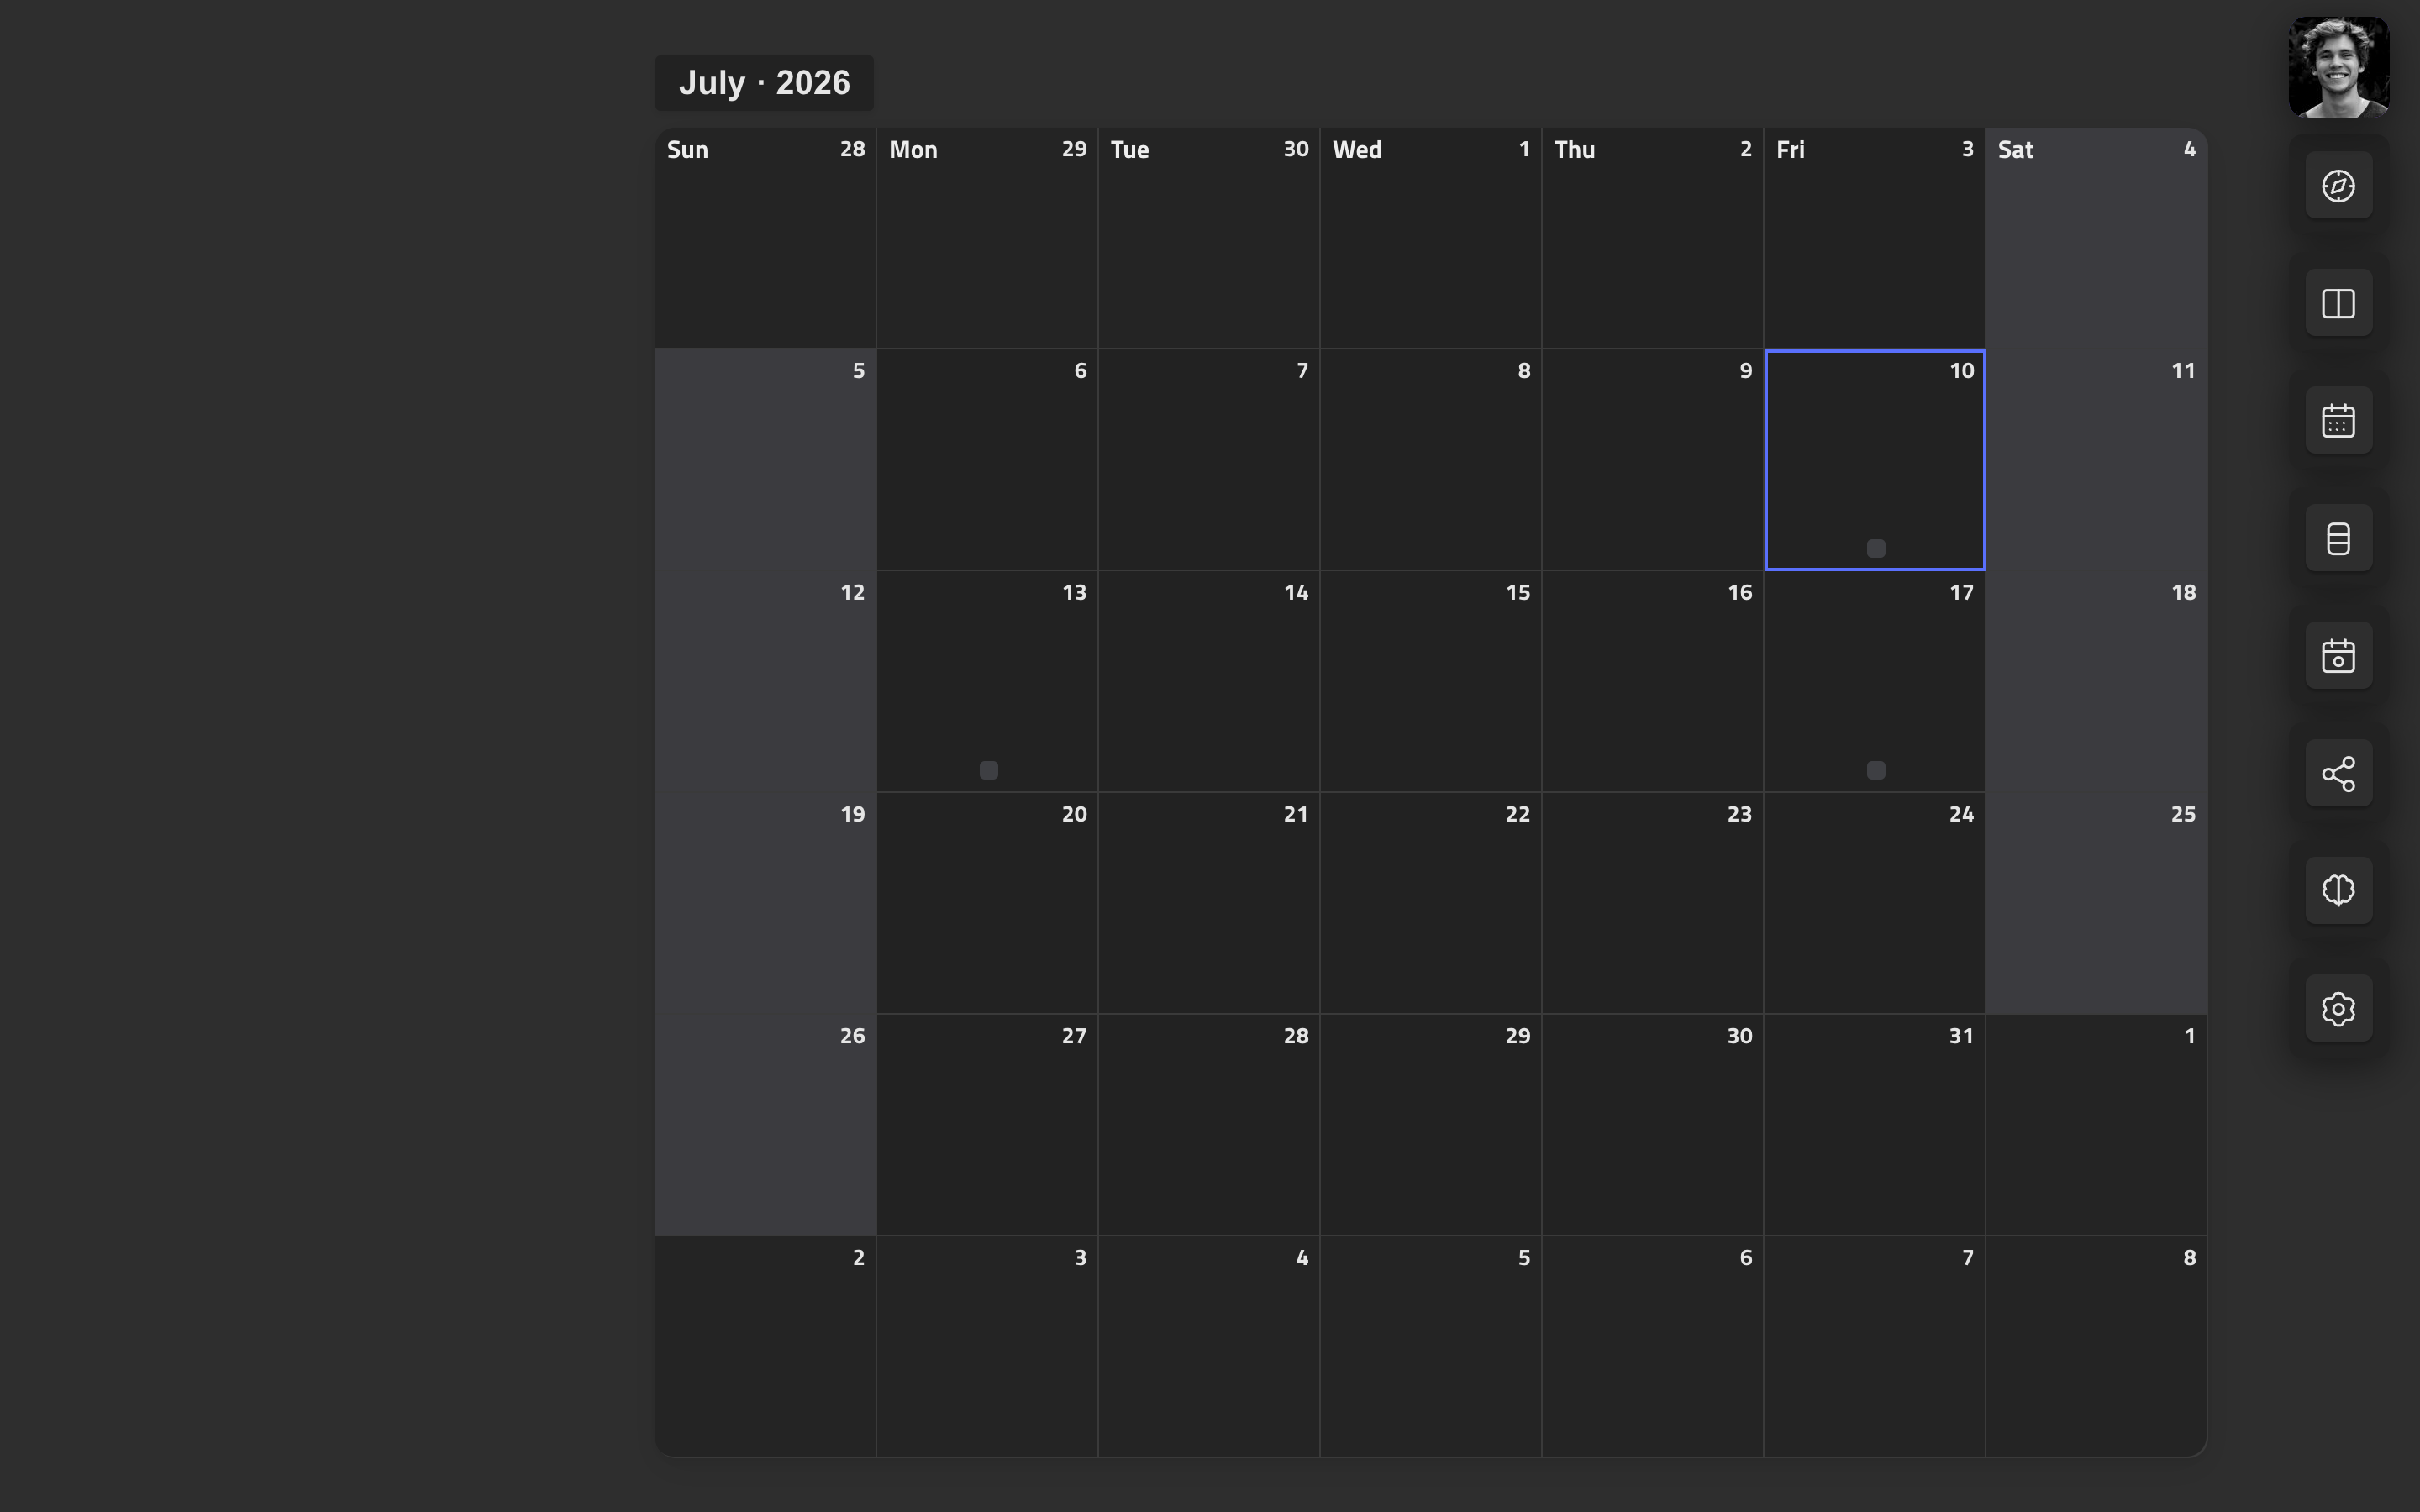
Task: Switch to the month calendar grid icon
Action: coord(2338,421)
